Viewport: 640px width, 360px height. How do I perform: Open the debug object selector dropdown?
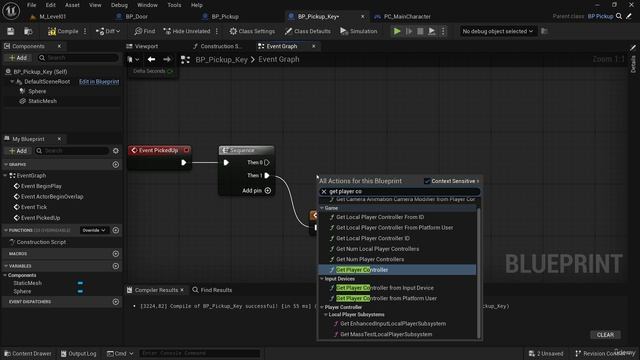tap(498, 31)
